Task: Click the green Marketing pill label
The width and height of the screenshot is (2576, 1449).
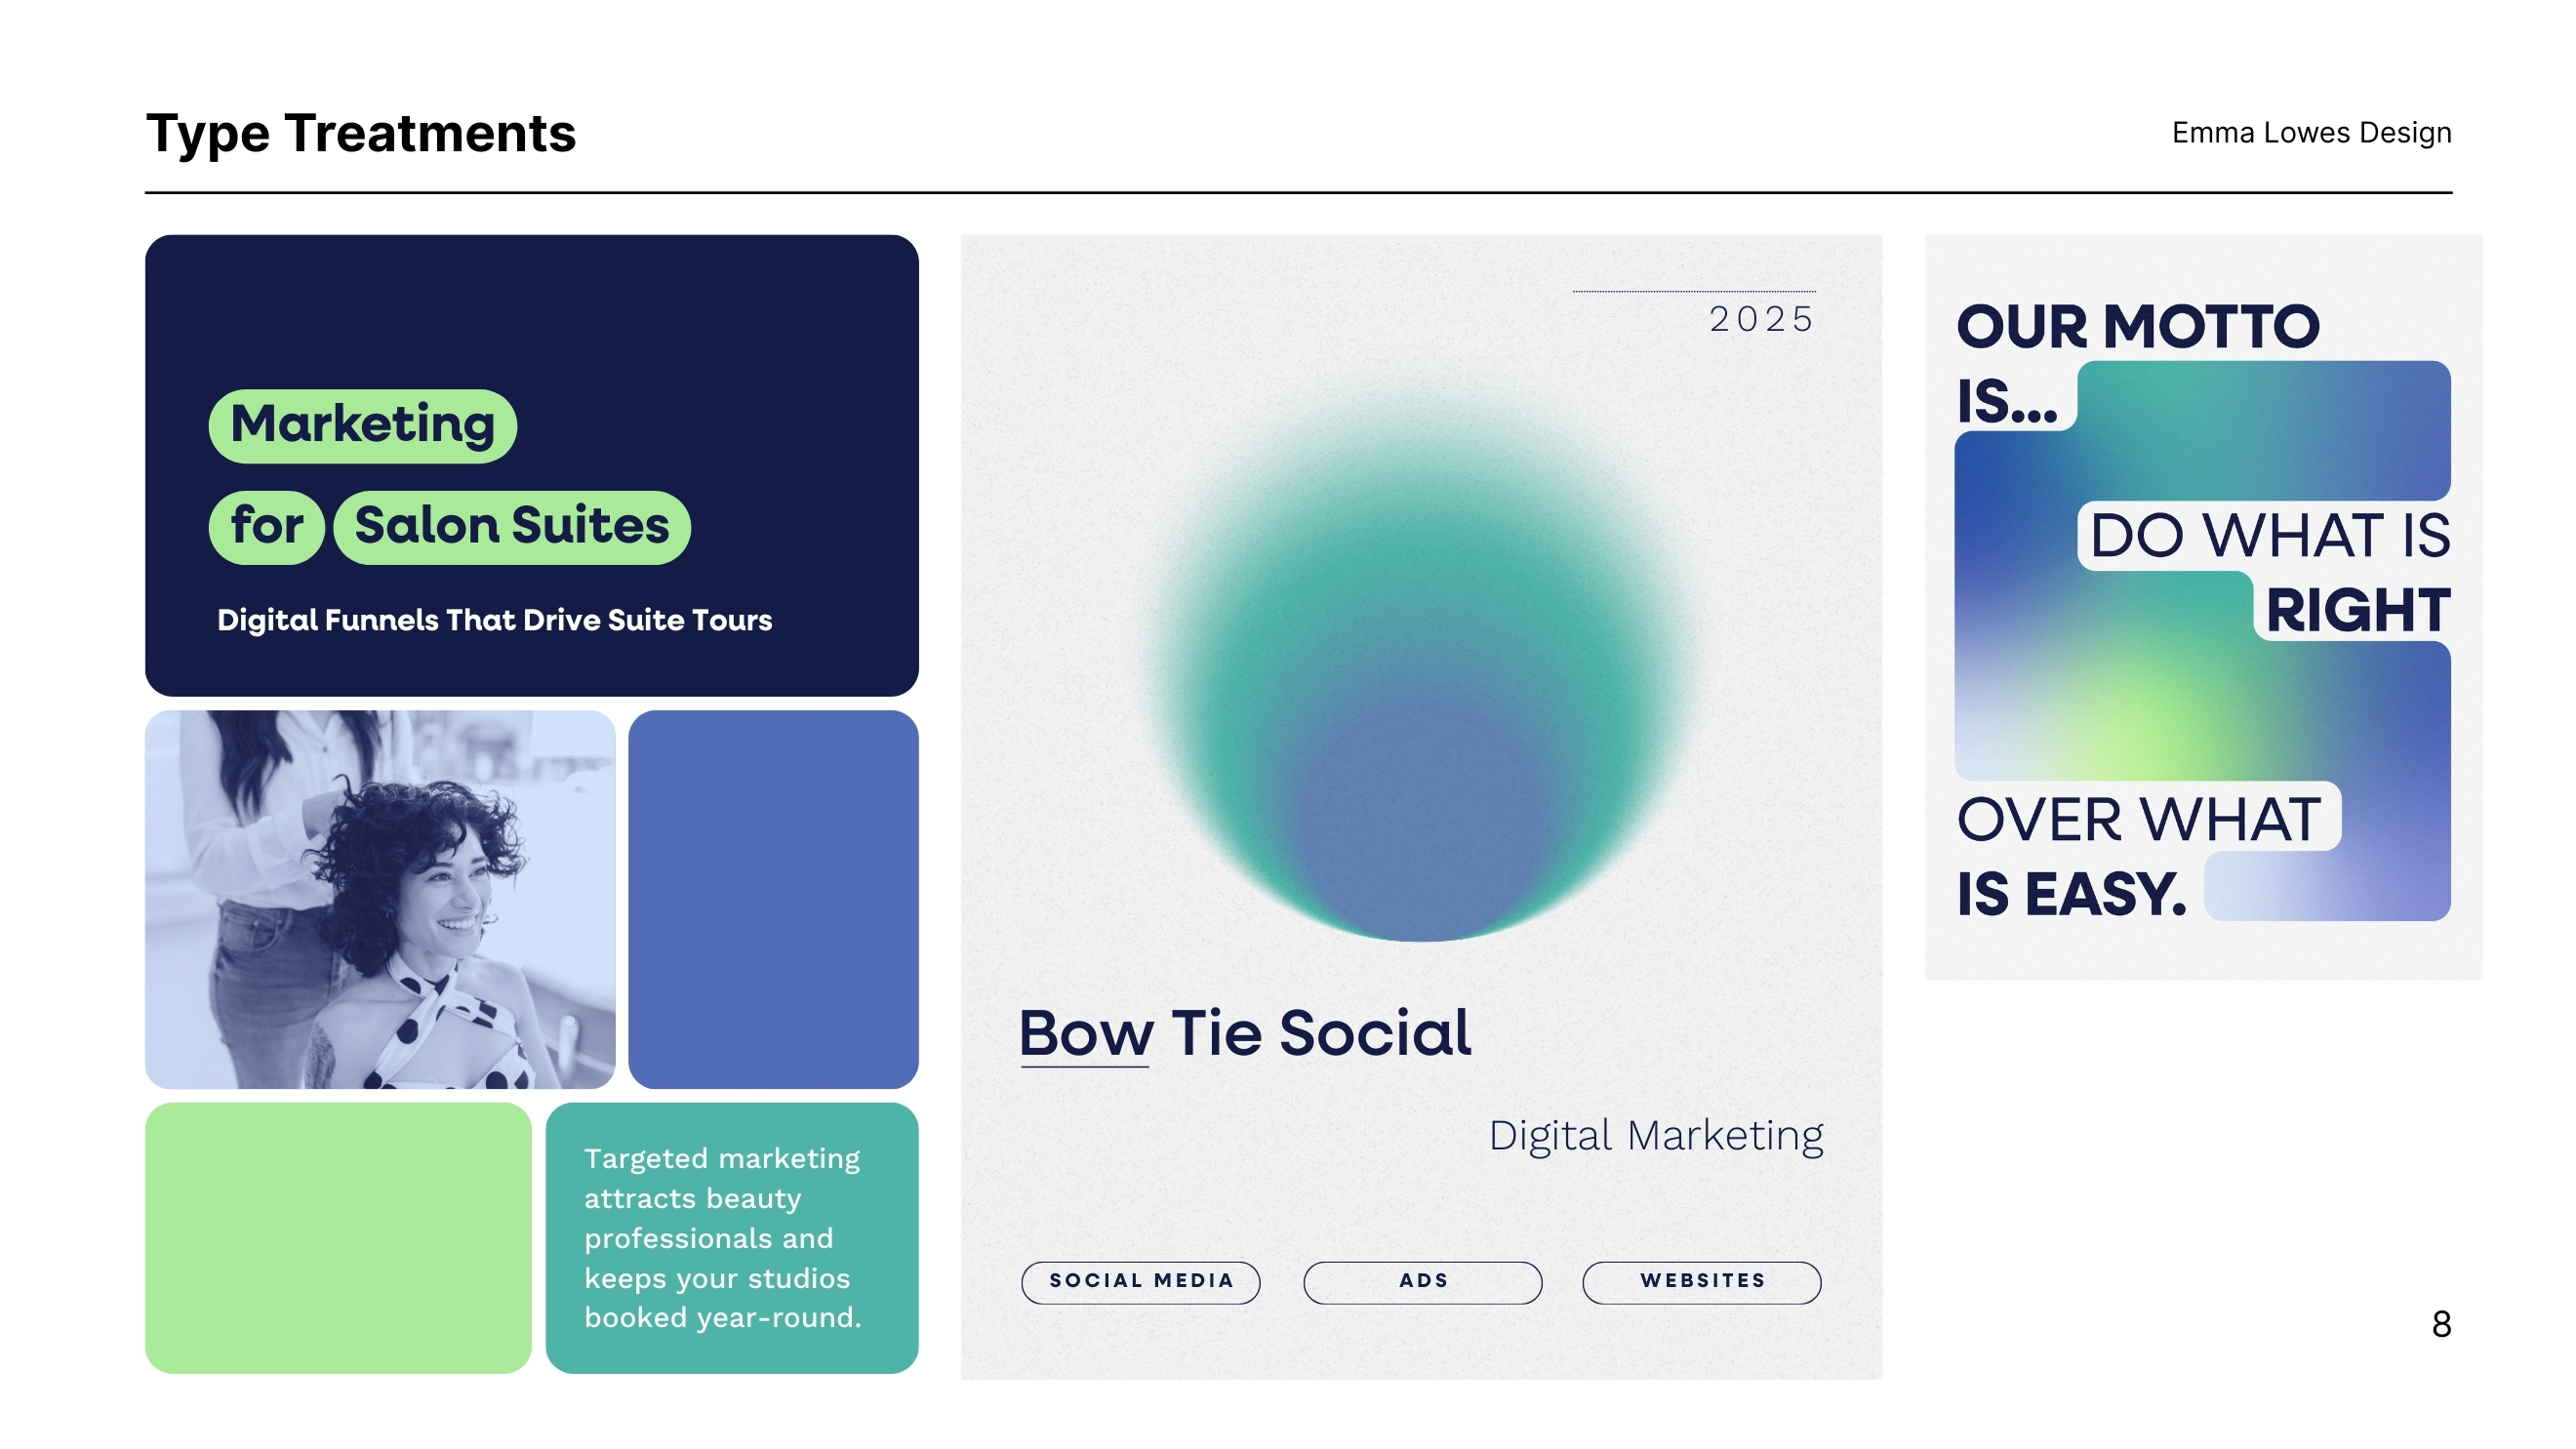Action: [362, 425]
